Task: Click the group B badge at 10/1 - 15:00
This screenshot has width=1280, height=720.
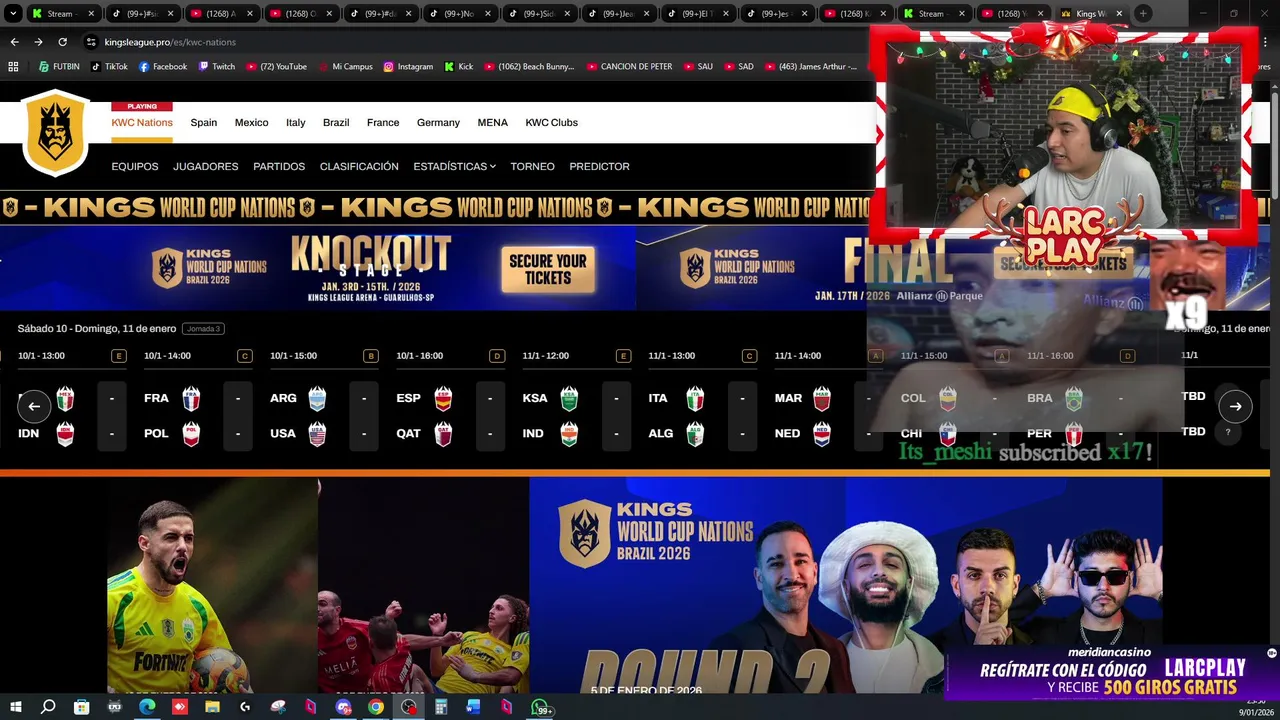Action: pyautogui.click(x=371, y=356)
